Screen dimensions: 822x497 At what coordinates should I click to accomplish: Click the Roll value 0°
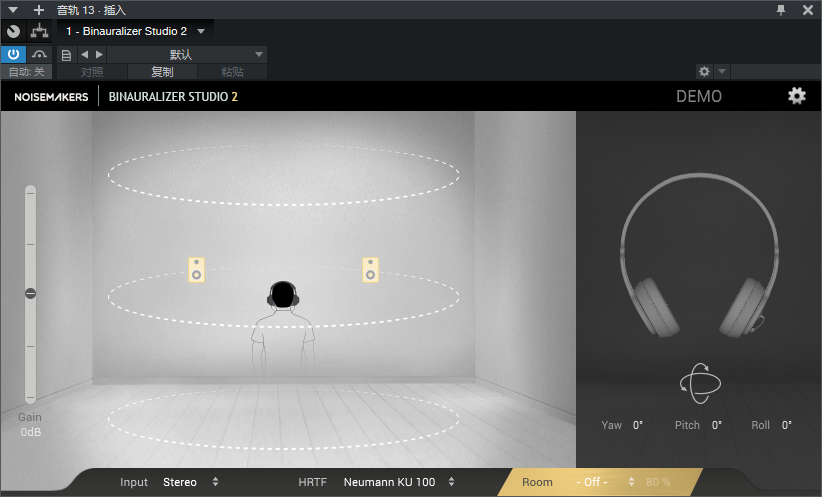786,425
